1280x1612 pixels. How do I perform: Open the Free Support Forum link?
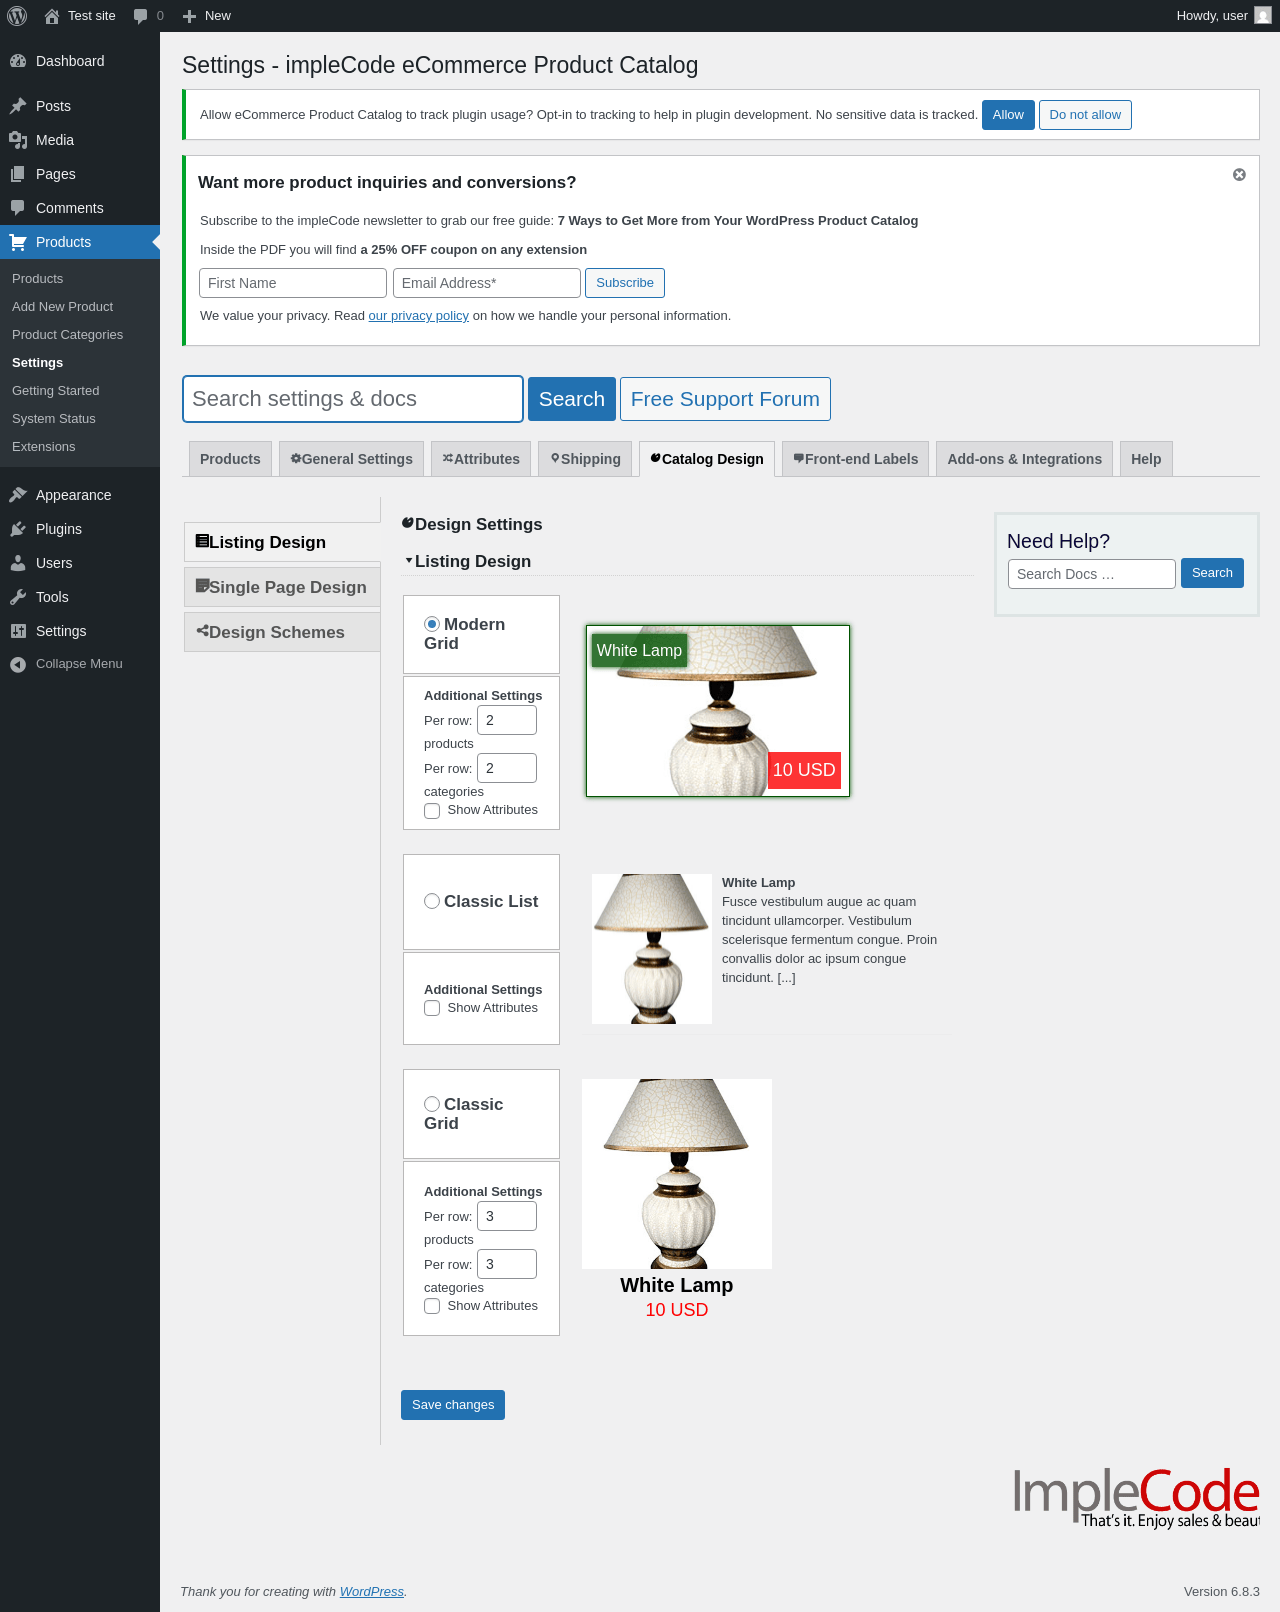725,399
